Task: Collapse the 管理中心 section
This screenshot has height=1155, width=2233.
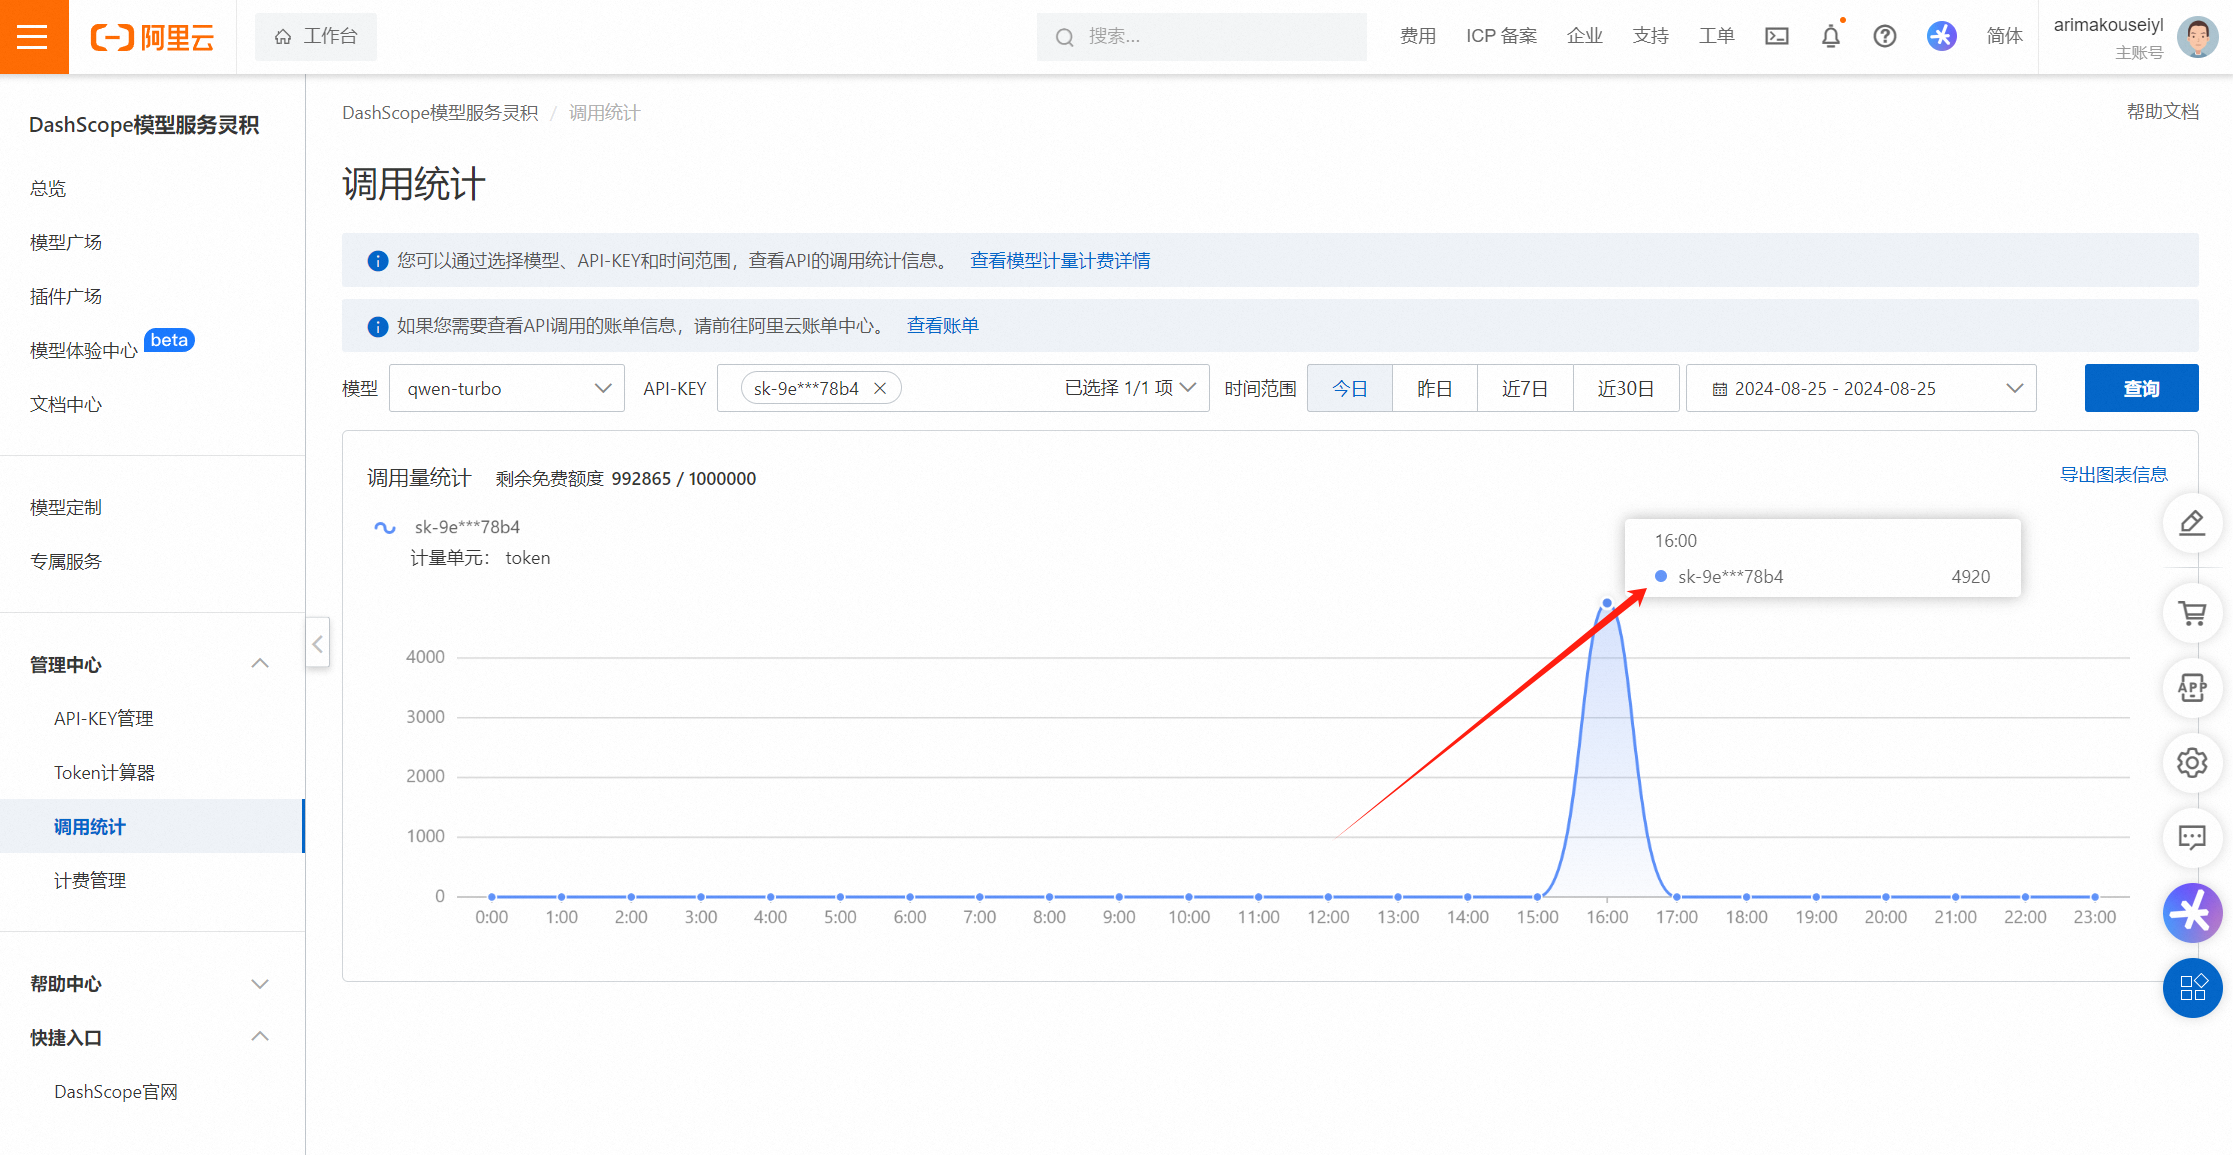Action: [x=260, y=664]
